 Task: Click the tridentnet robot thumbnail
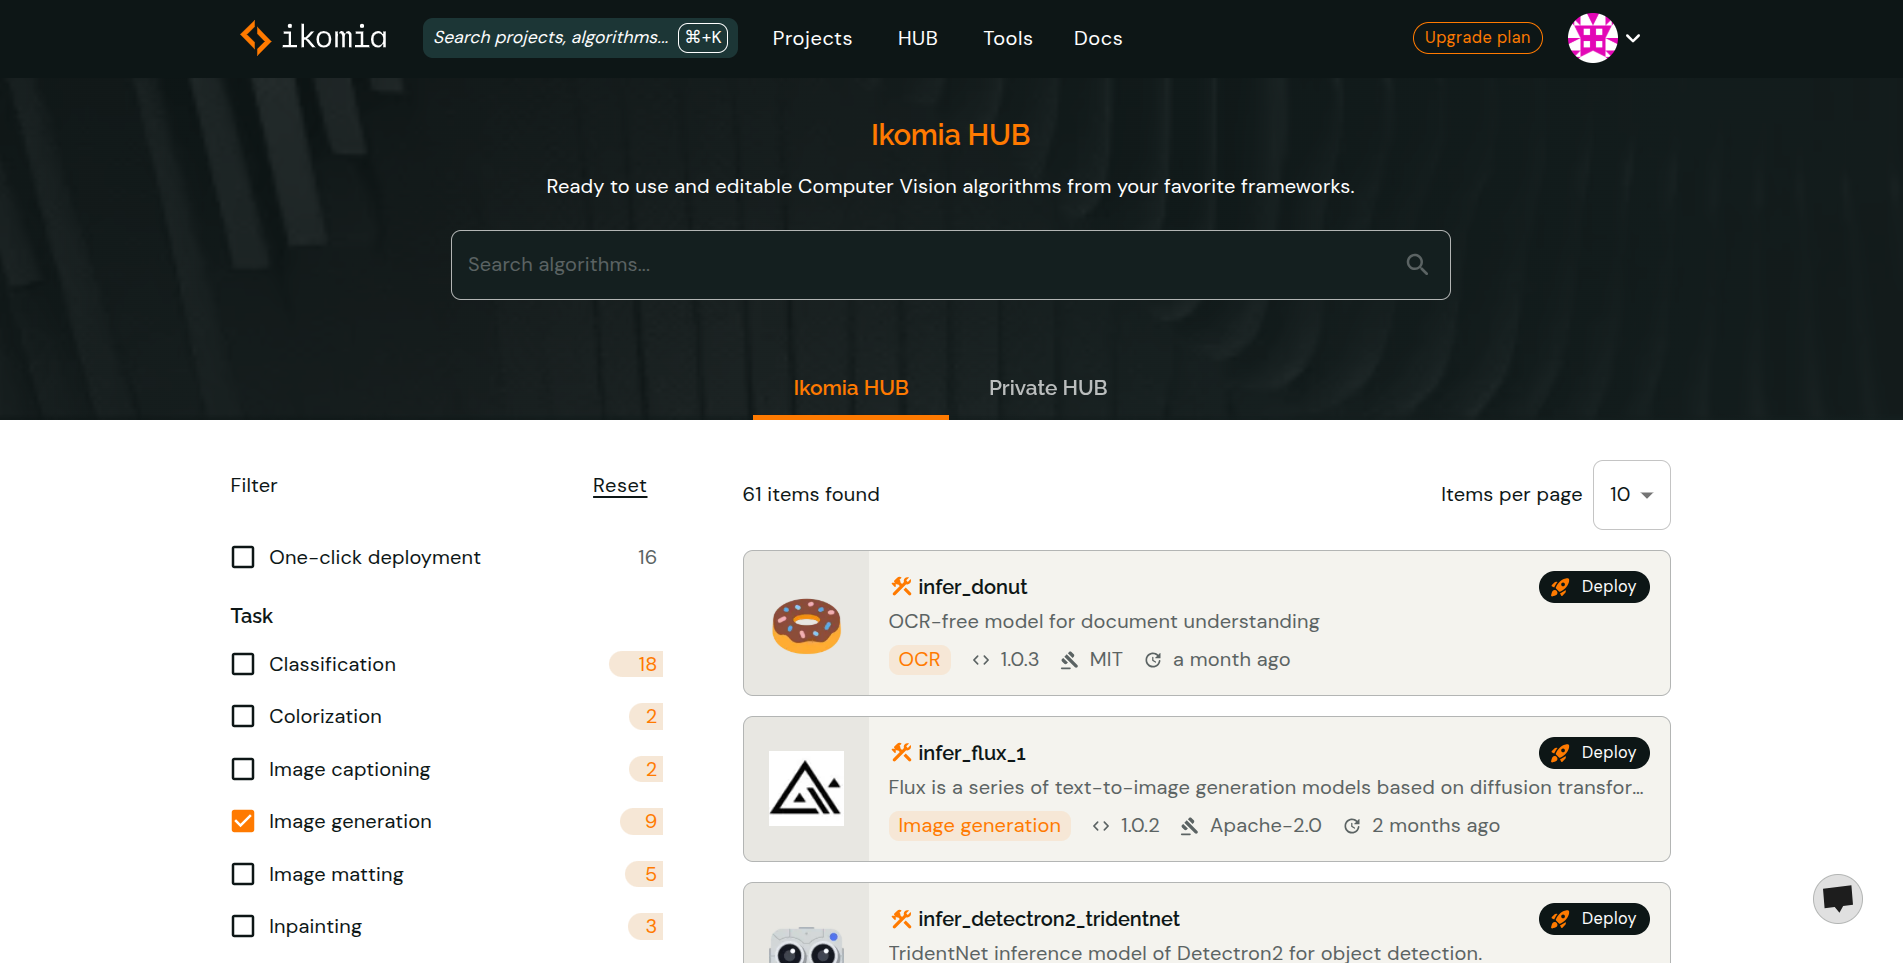tap(806, 943)
